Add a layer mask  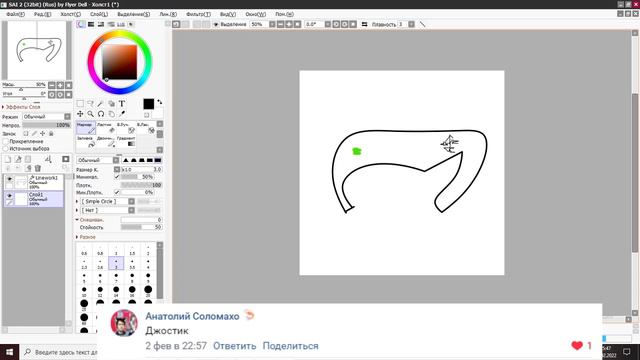[66, 159]
